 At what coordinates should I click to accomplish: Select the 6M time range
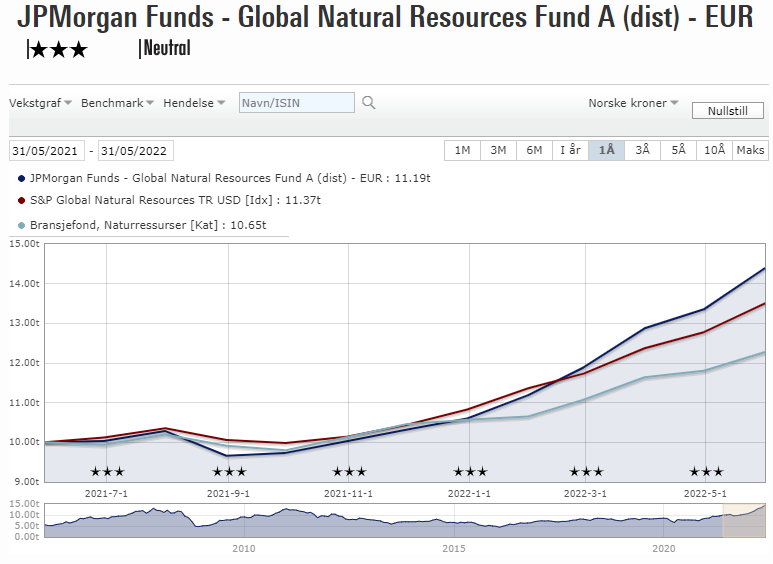534,150
